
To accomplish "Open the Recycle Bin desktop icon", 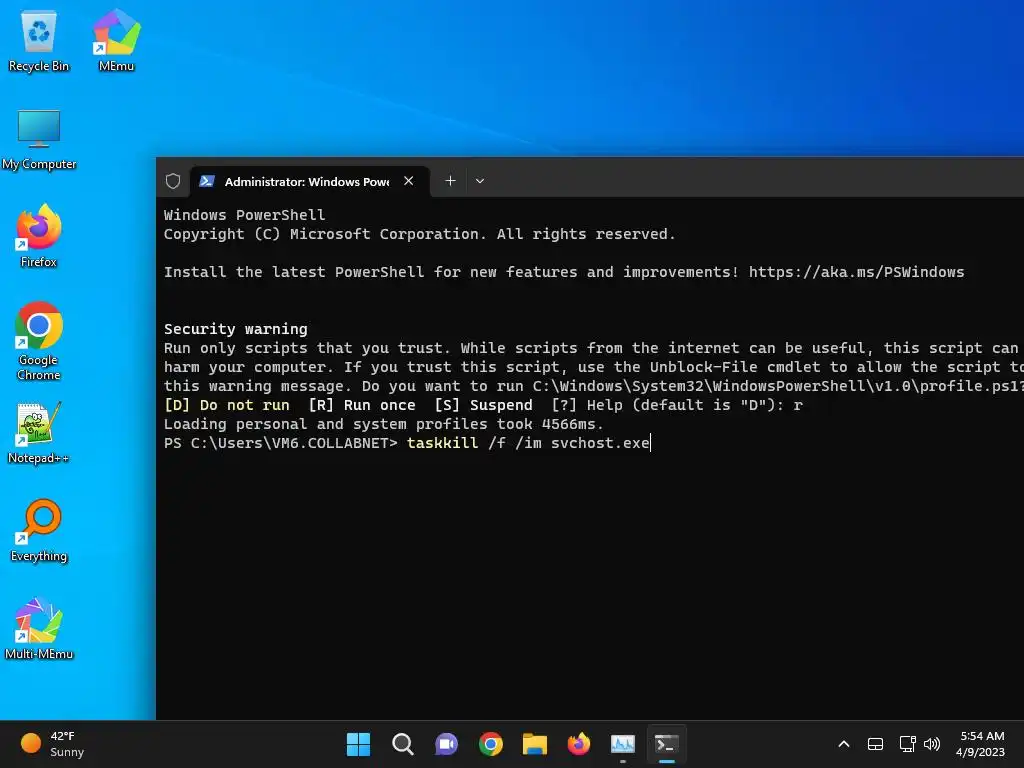I will 39,40.
